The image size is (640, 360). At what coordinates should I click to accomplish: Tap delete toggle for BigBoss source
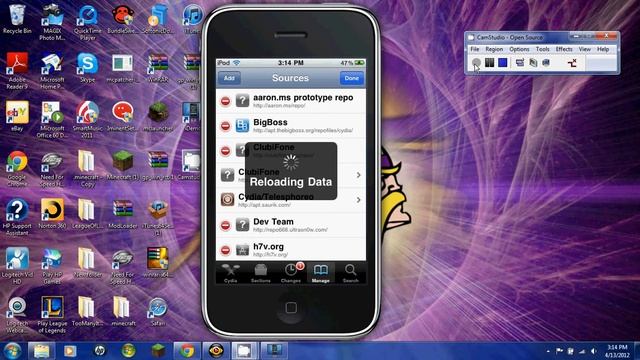pos(225,126)
